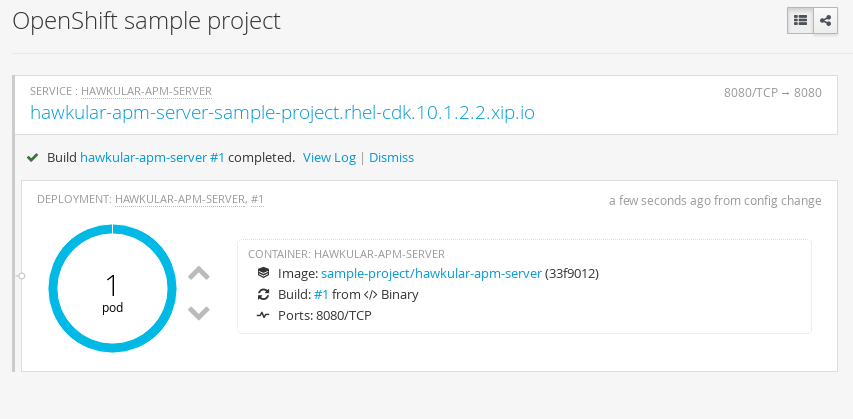Open build hawkular-apm-server #1 link
The image size is (853, 419).
coord(152,158)
